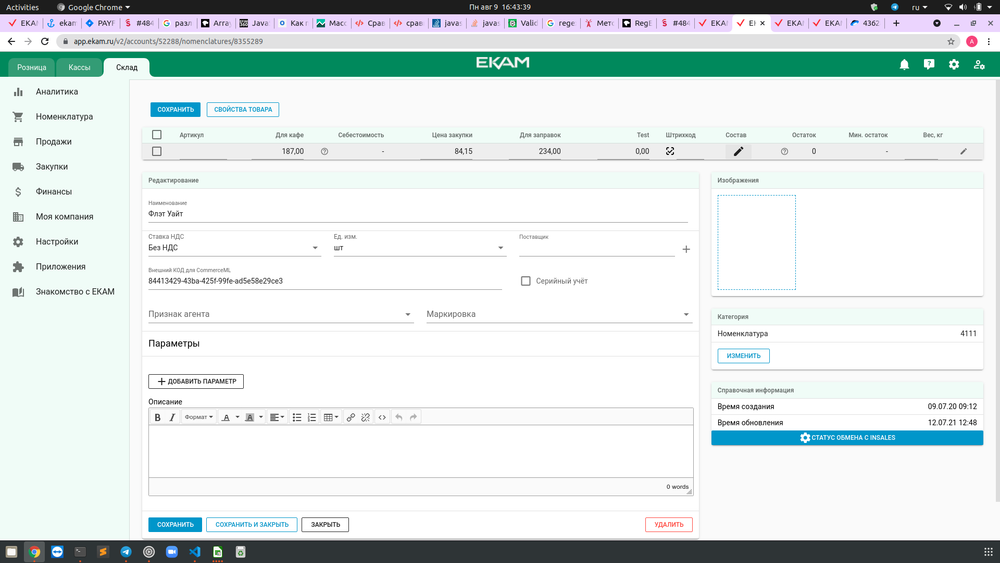Click the barcode scan icon in Штрихкод column
Screen dimensions: 1000x563
(670, 151)
